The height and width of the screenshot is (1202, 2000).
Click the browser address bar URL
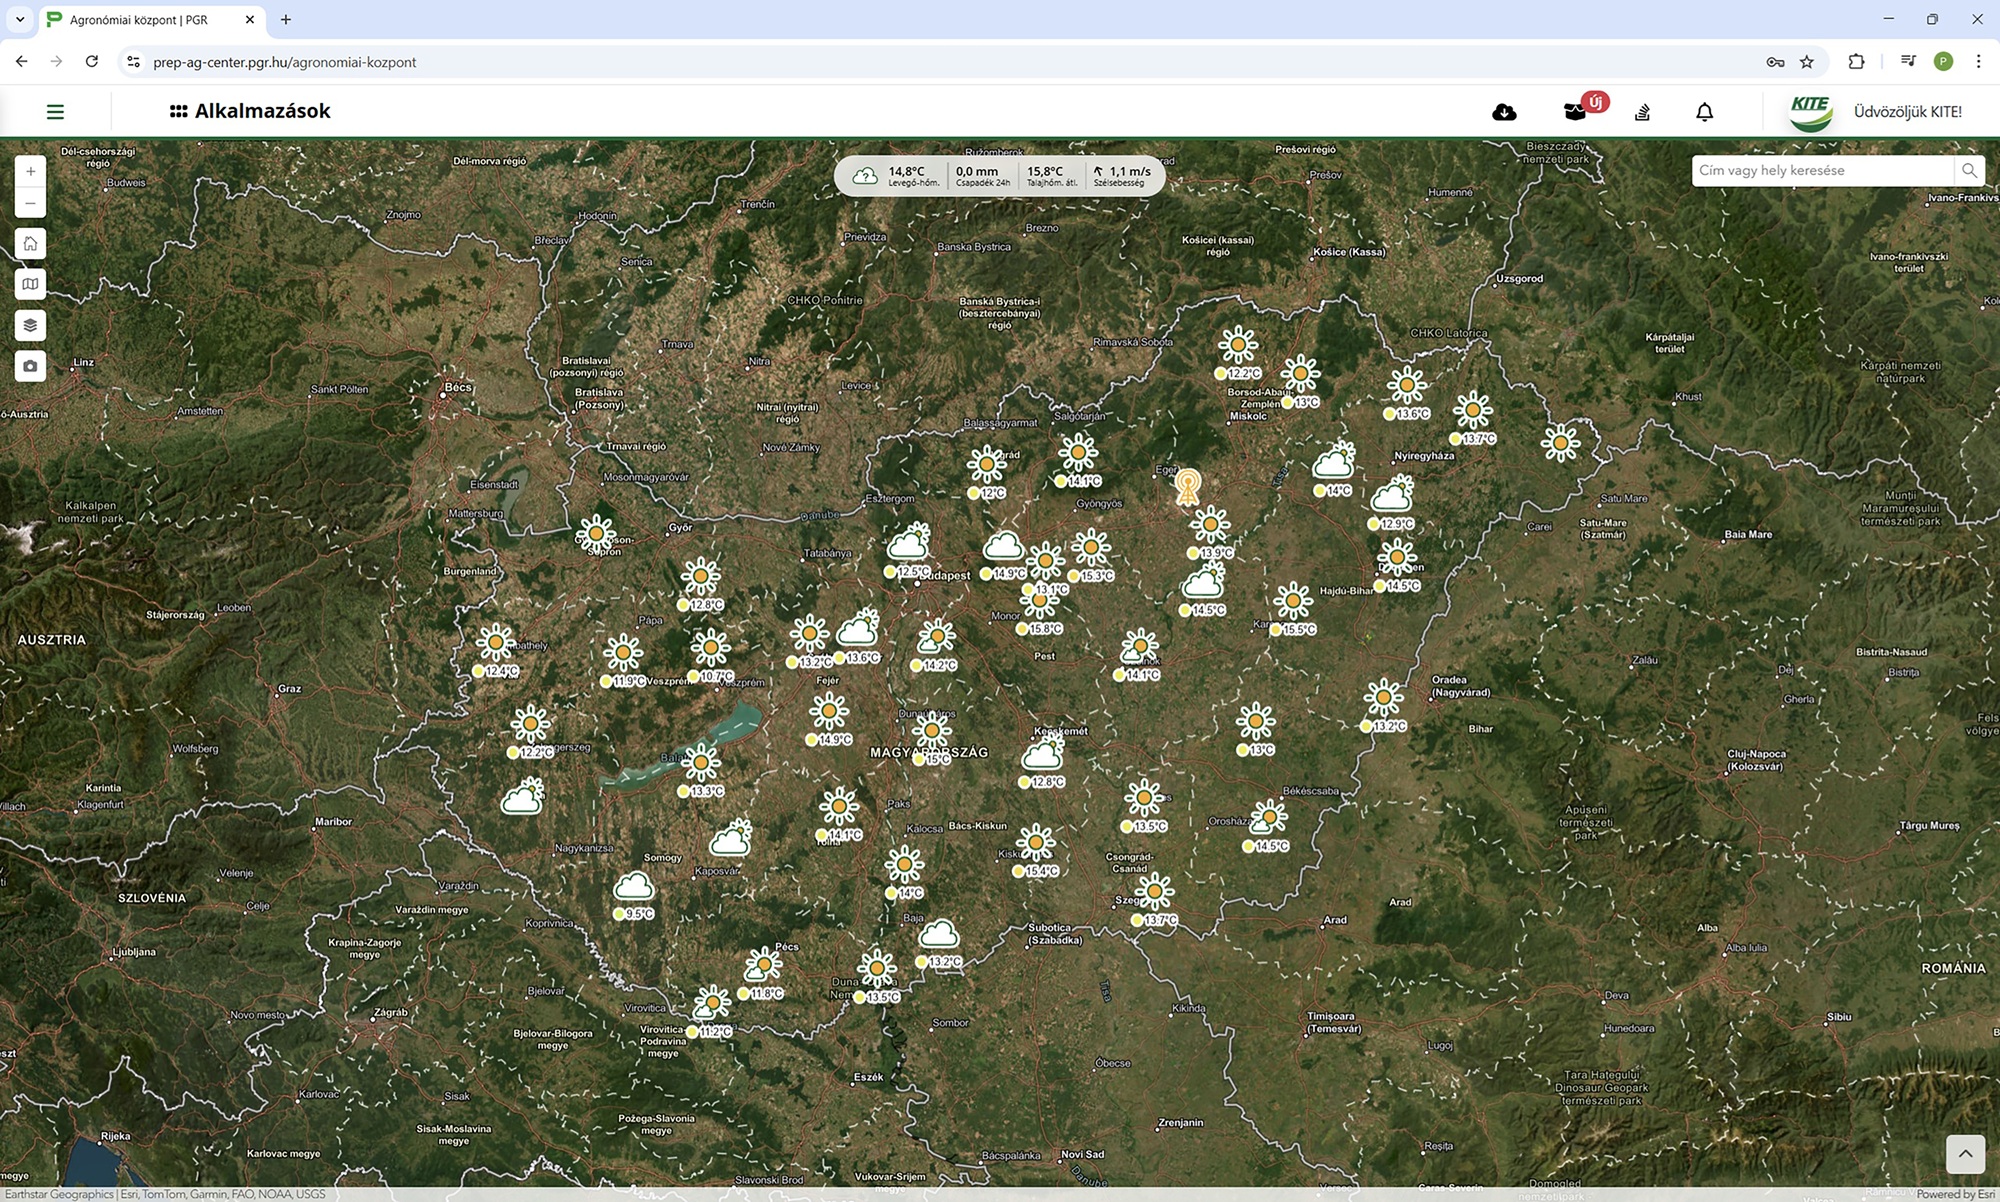(x=284, y=62)
